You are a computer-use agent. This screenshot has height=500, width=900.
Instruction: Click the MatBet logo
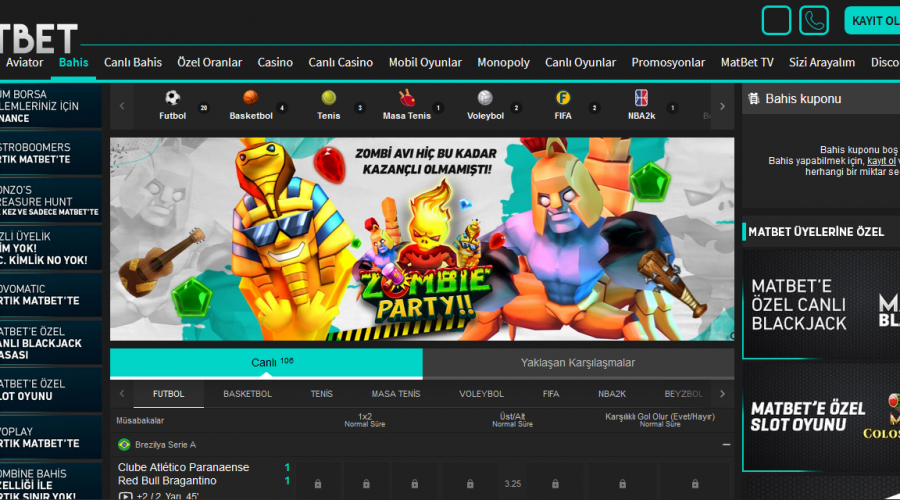(x=38, y=39)
